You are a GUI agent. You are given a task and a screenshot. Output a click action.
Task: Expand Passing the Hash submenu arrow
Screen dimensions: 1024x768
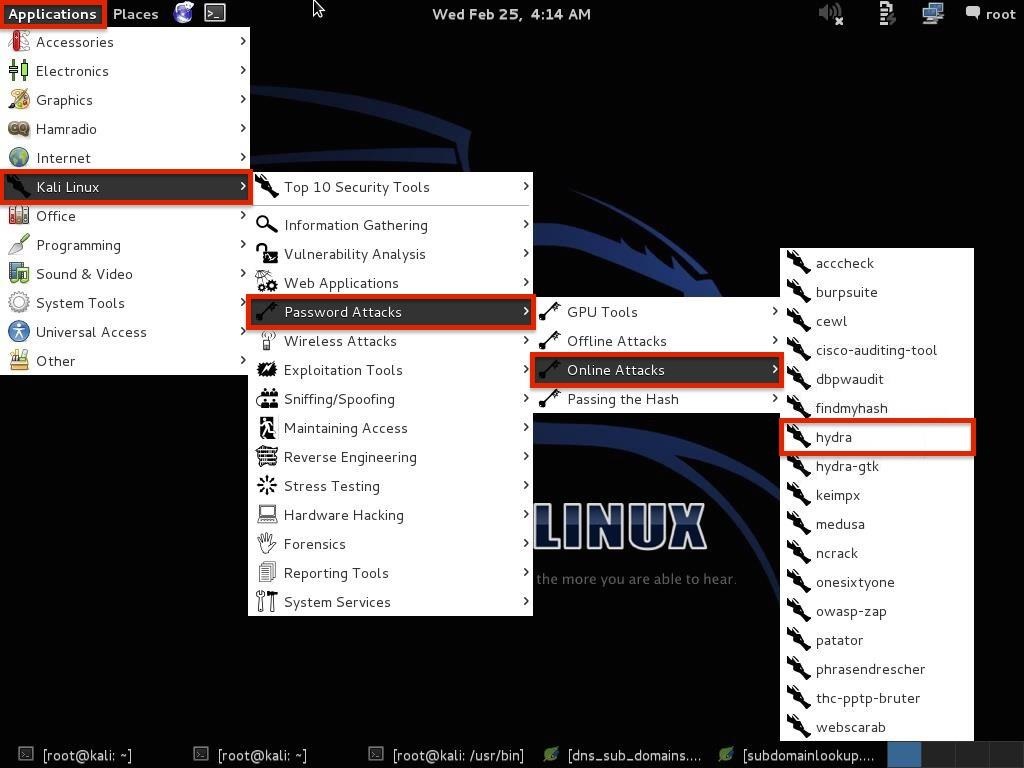775,398
